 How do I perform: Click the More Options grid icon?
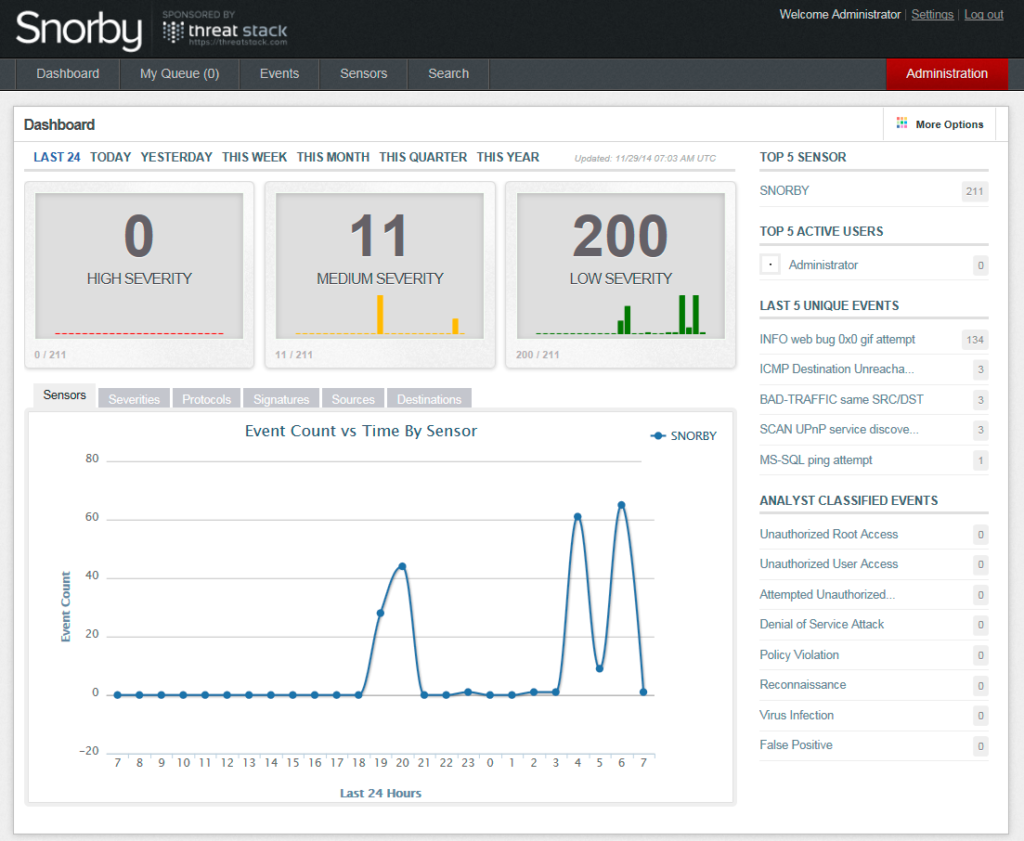902,123
